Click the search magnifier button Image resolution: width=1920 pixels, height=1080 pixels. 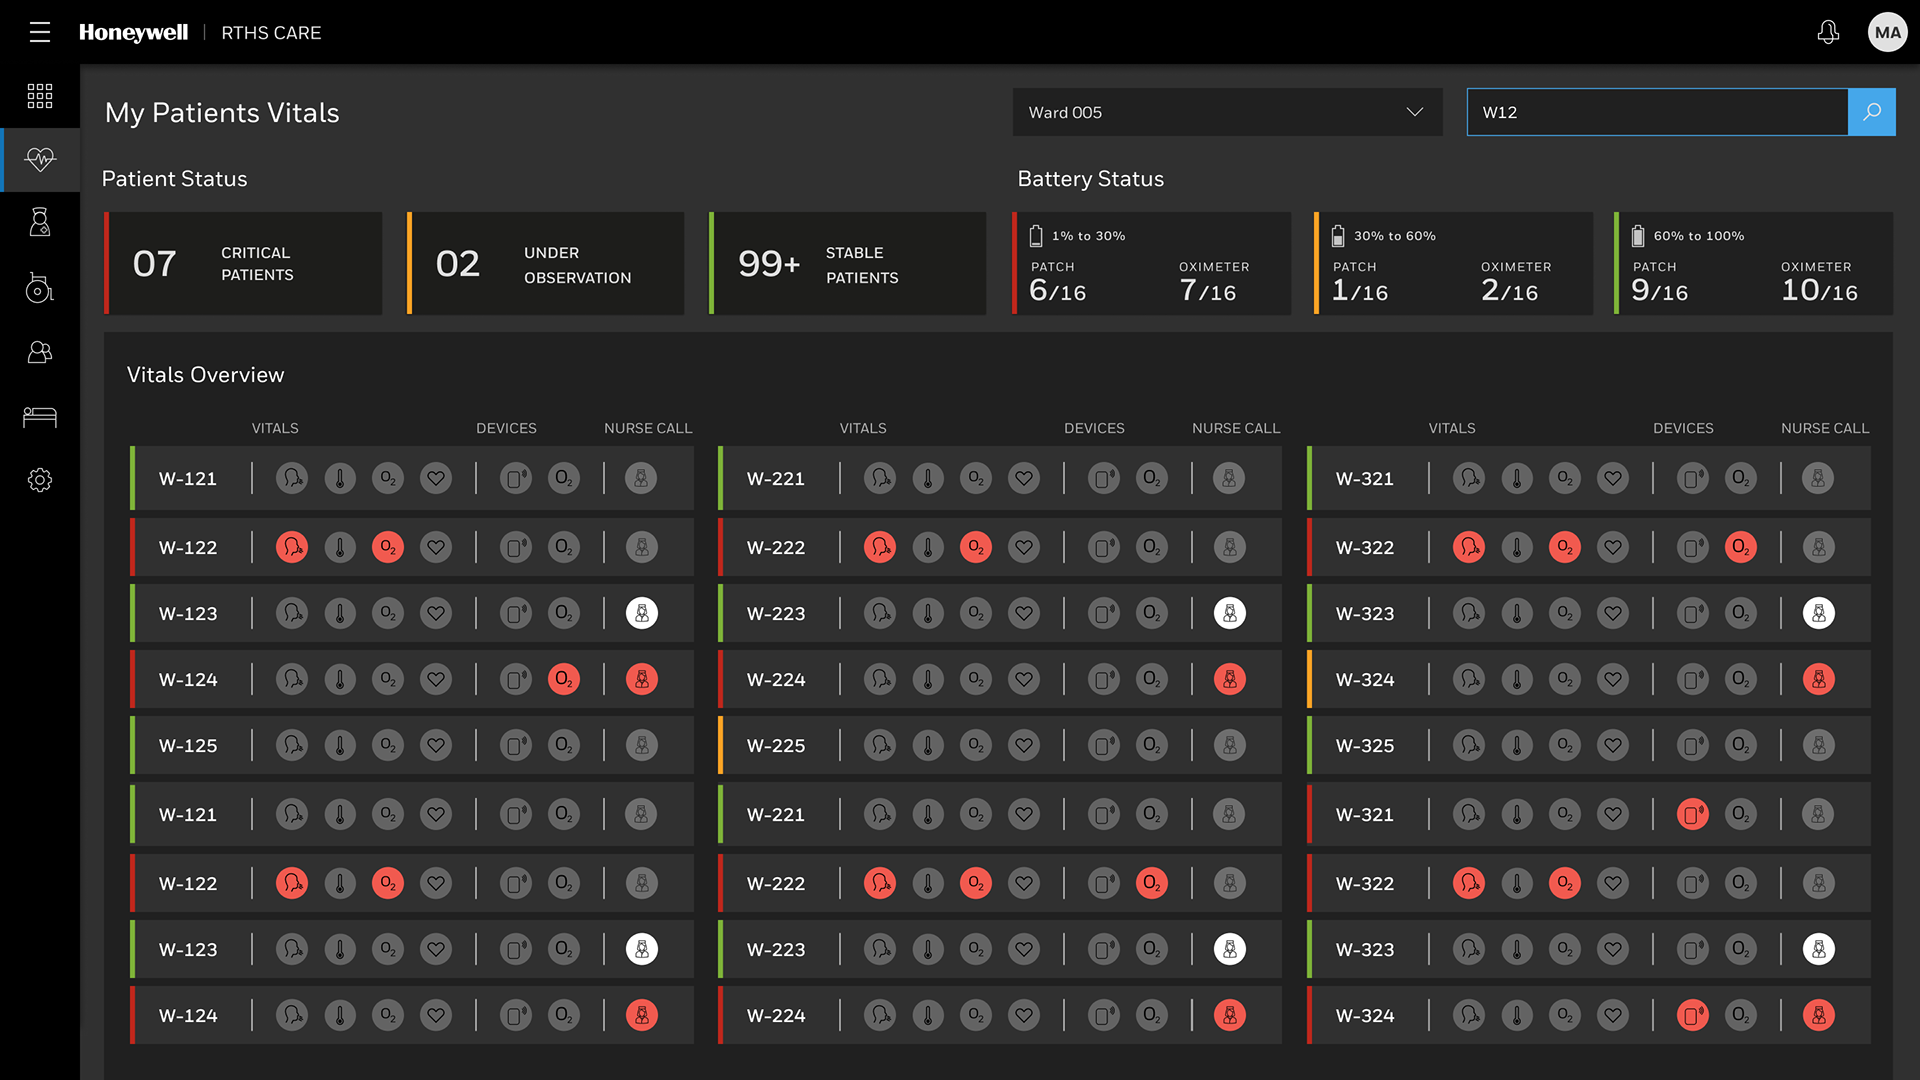click(1871, 112)
